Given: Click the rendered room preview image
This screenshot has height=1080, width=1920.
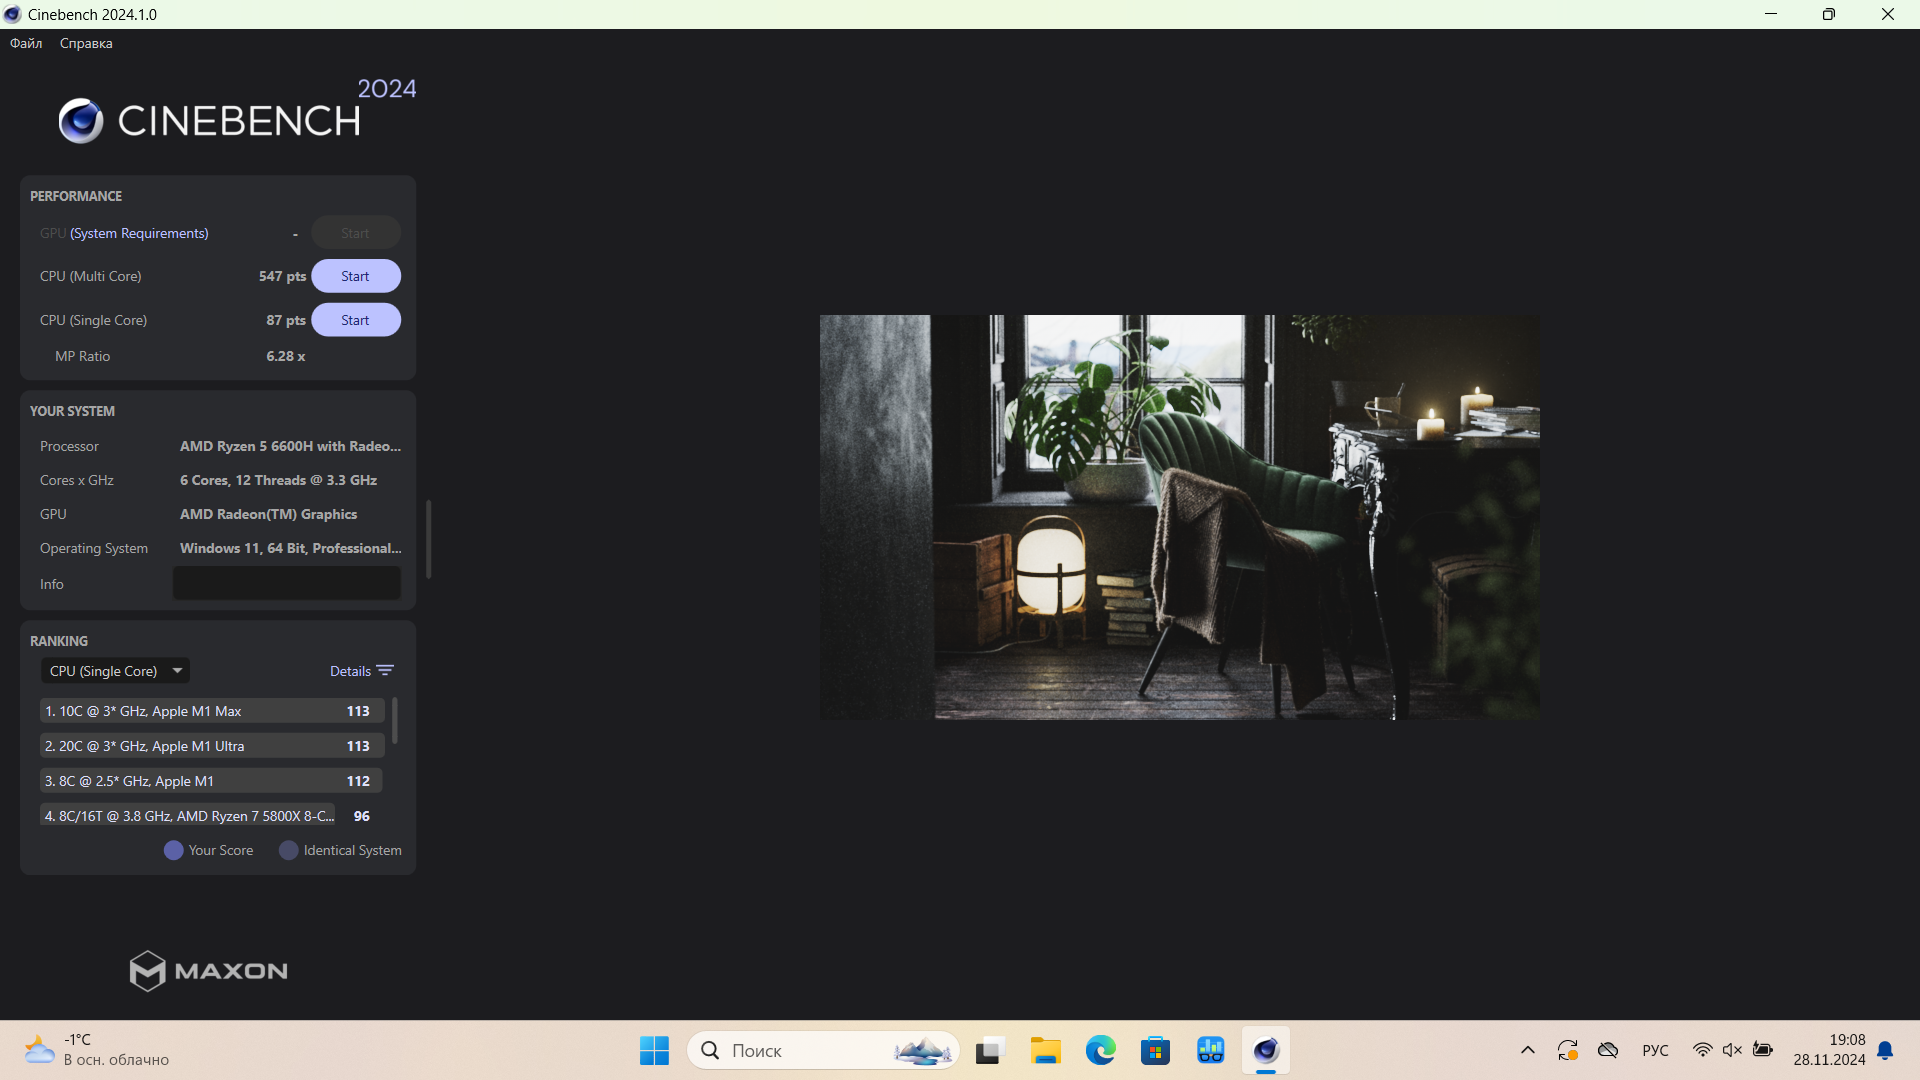Looking at the screenshot, I should (1179, 517).
